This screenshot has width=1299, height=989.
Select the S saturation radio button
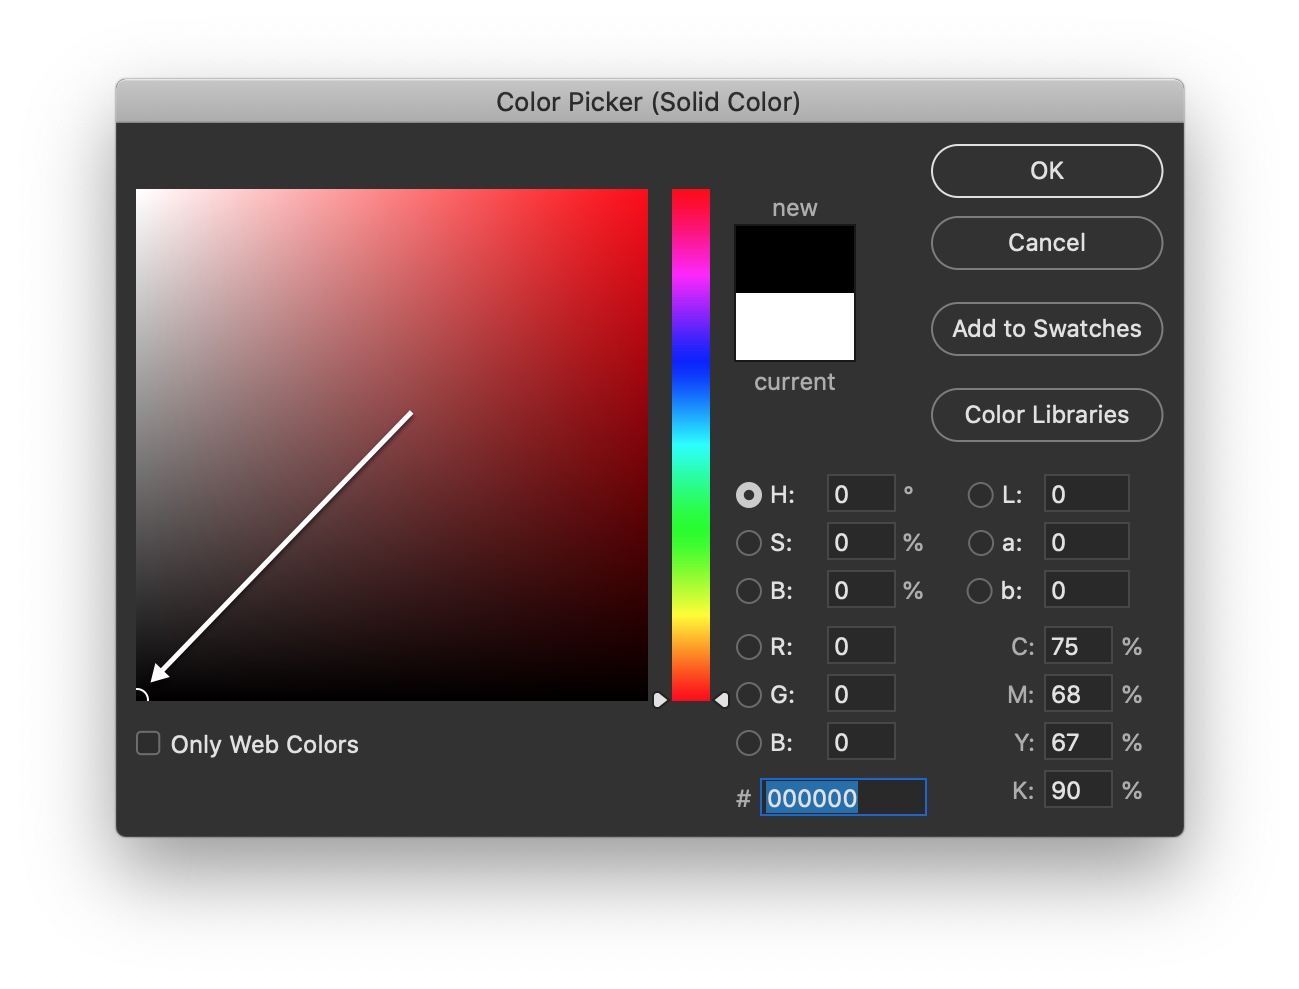point(748,543)
